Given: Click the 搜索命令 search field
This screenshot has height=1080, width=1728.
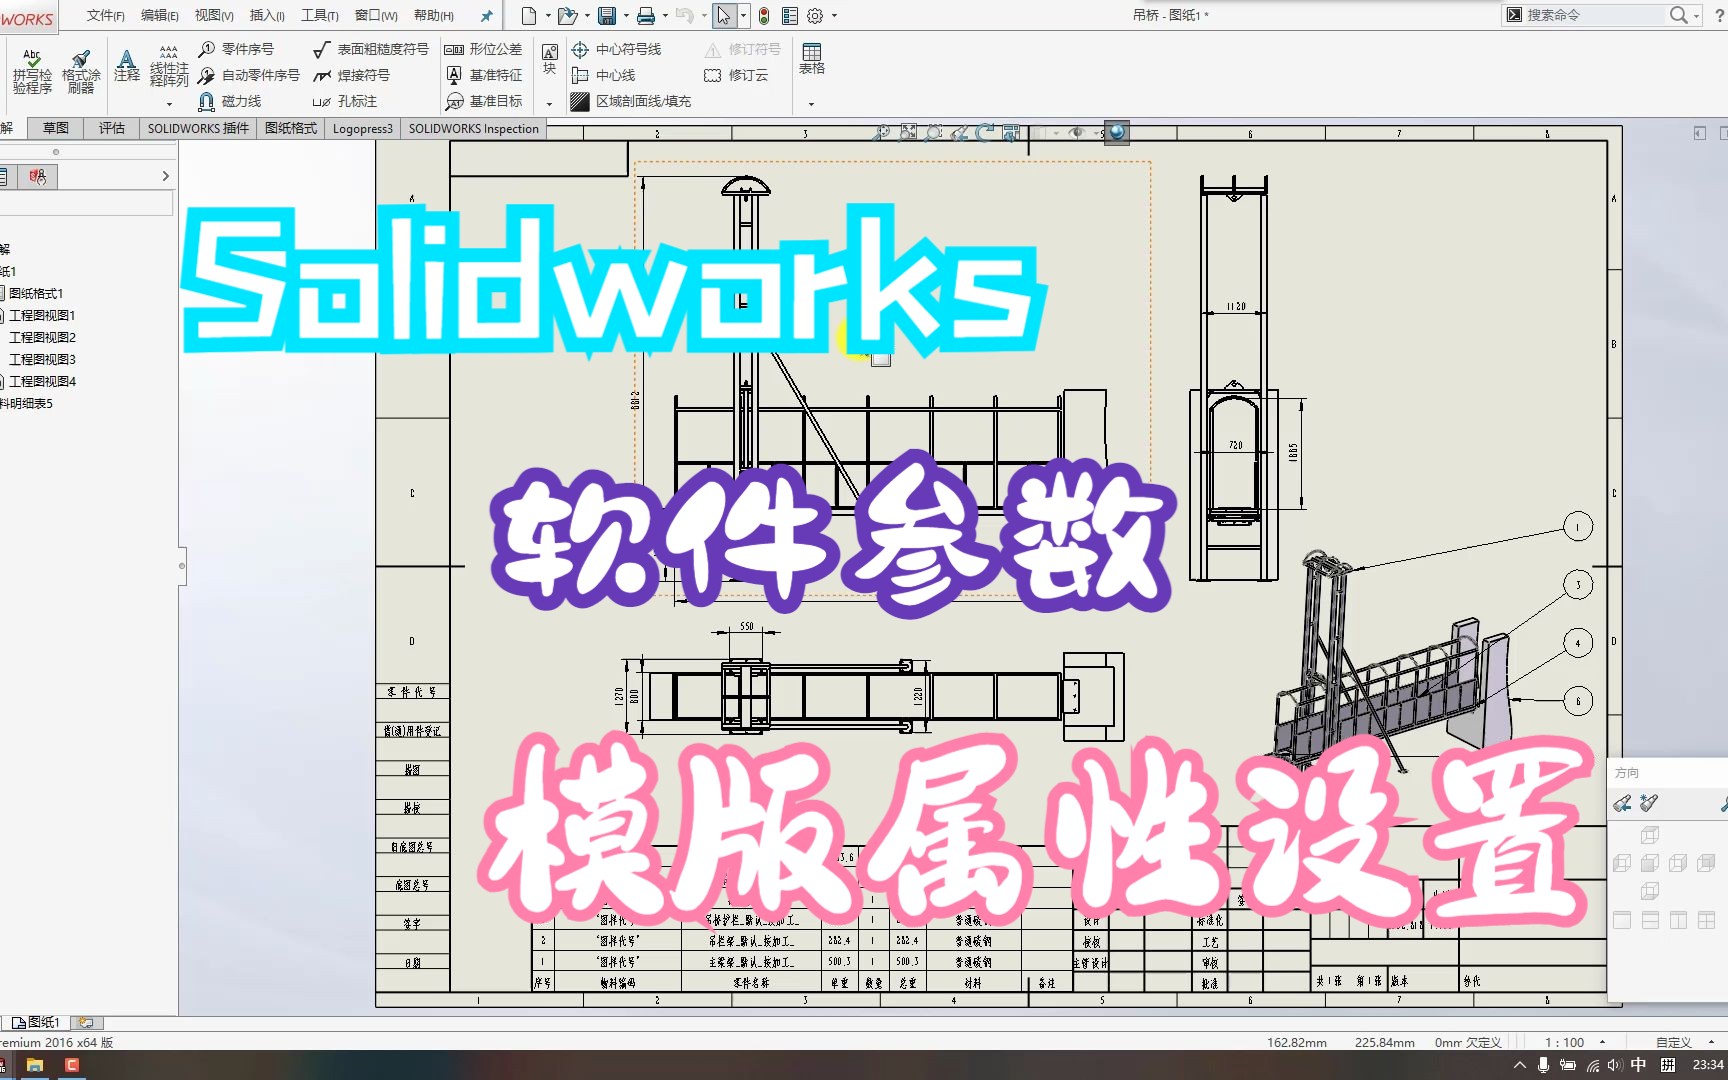Looking at the screenshot, I should [x=1594, y=15].
